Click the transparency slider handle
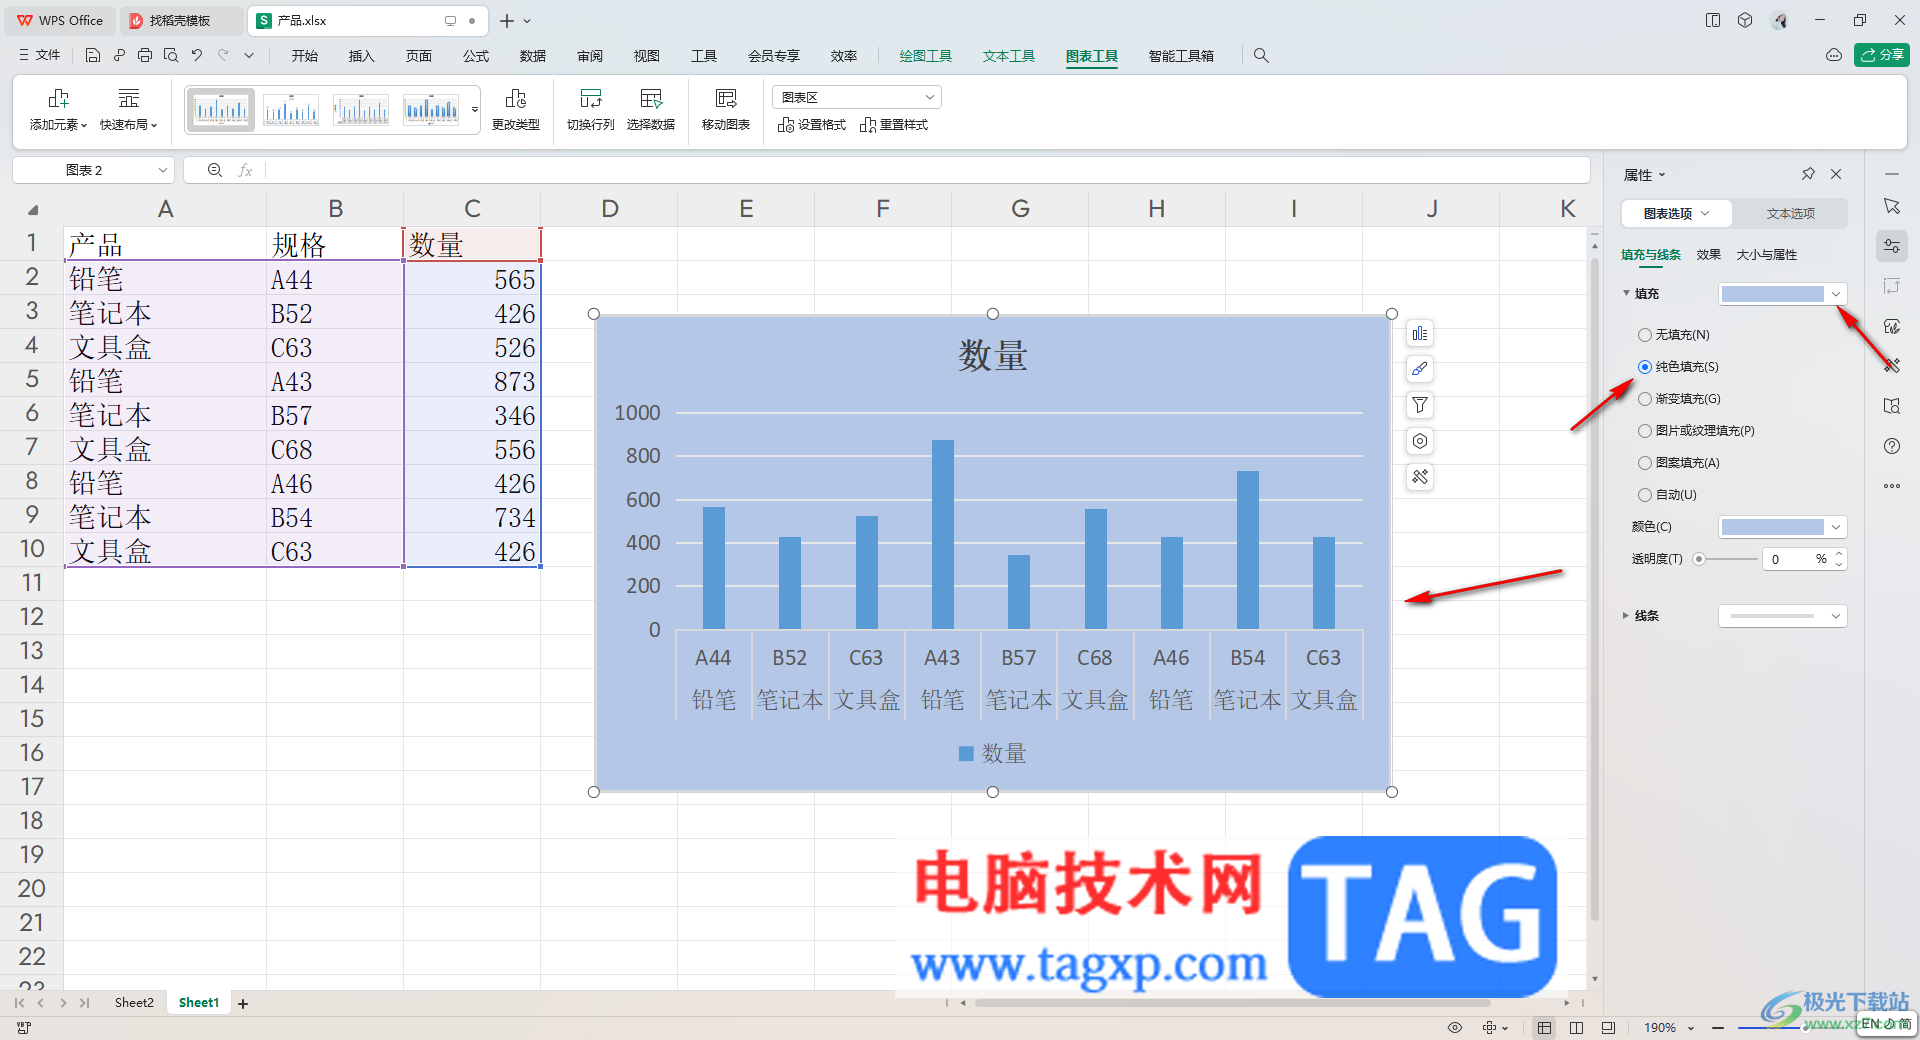Image resolution: width=1920 pixels, height=1040 pixels. click(x=1699, y=559)
